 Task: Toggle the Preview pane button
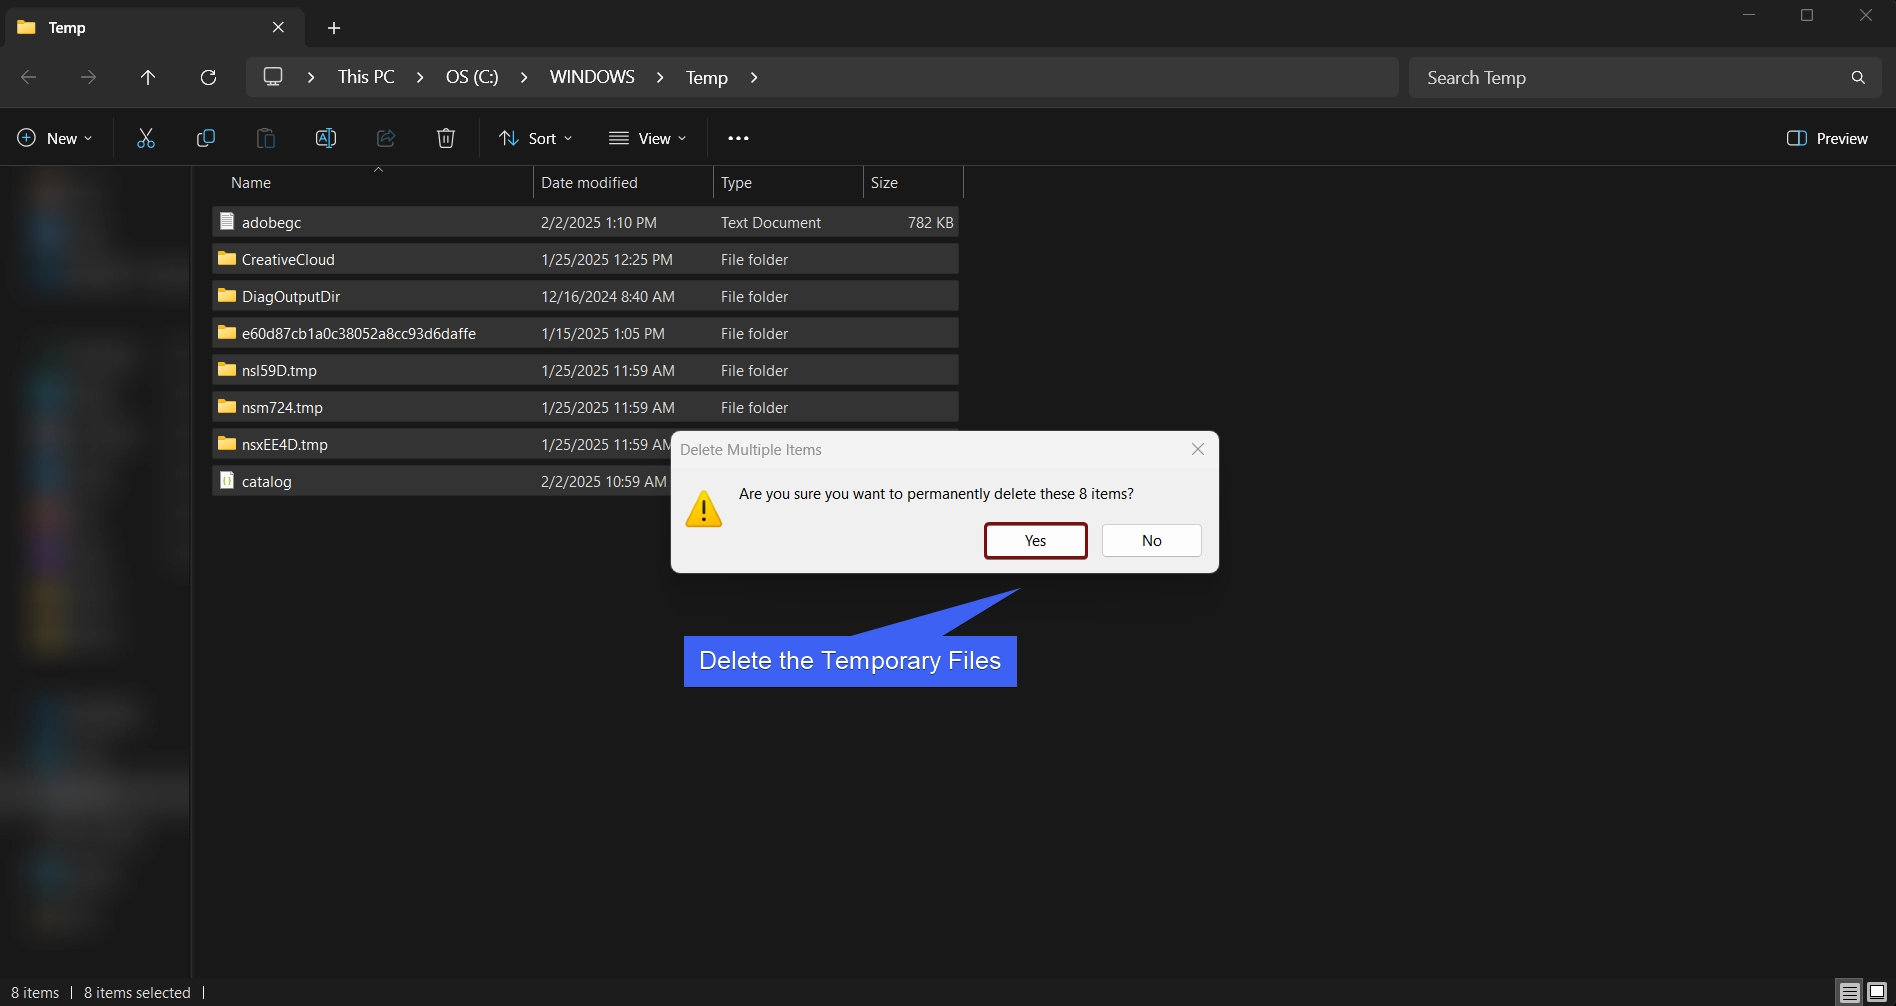(1827, 138)
